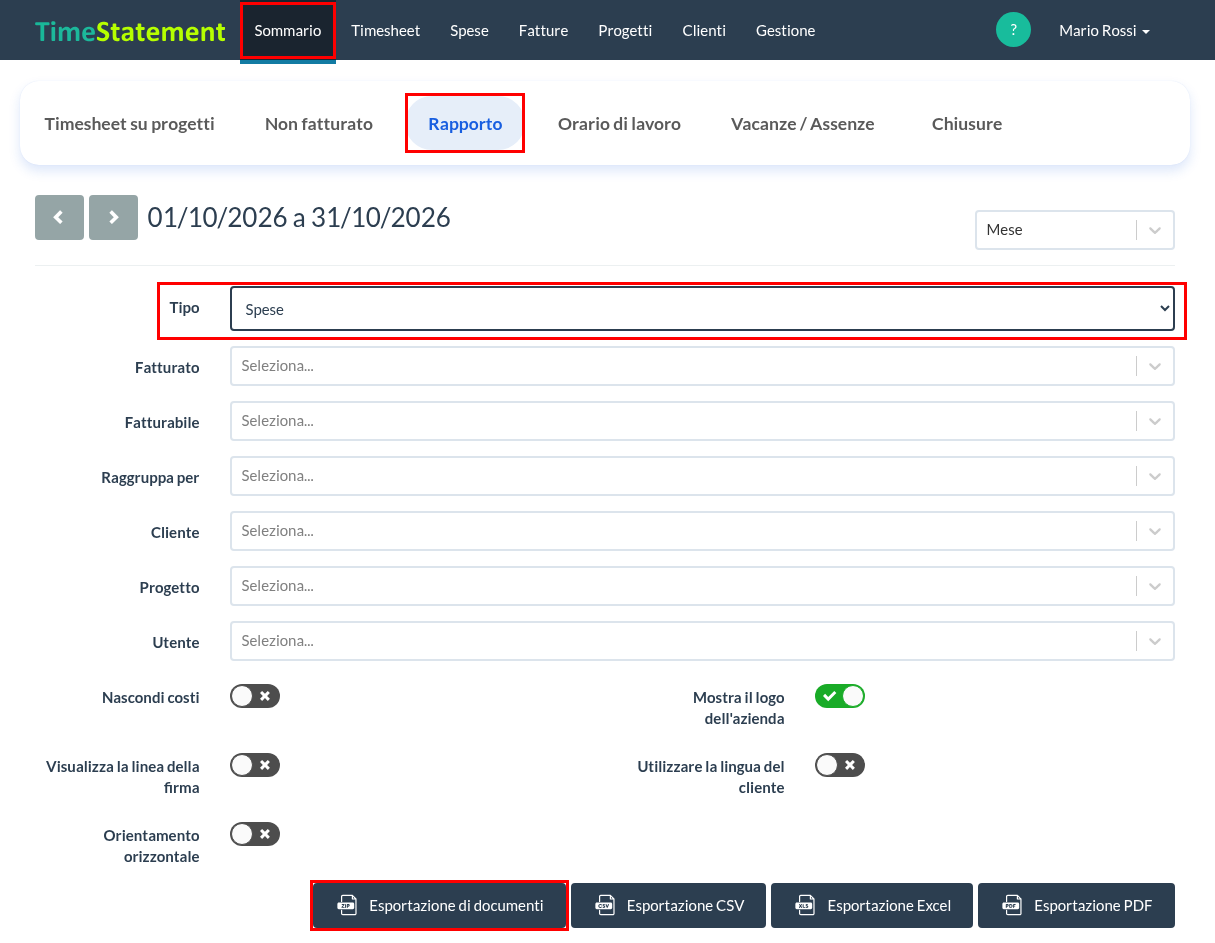
Task: Go to the previous month with left arrow
Action: [59, 217]
